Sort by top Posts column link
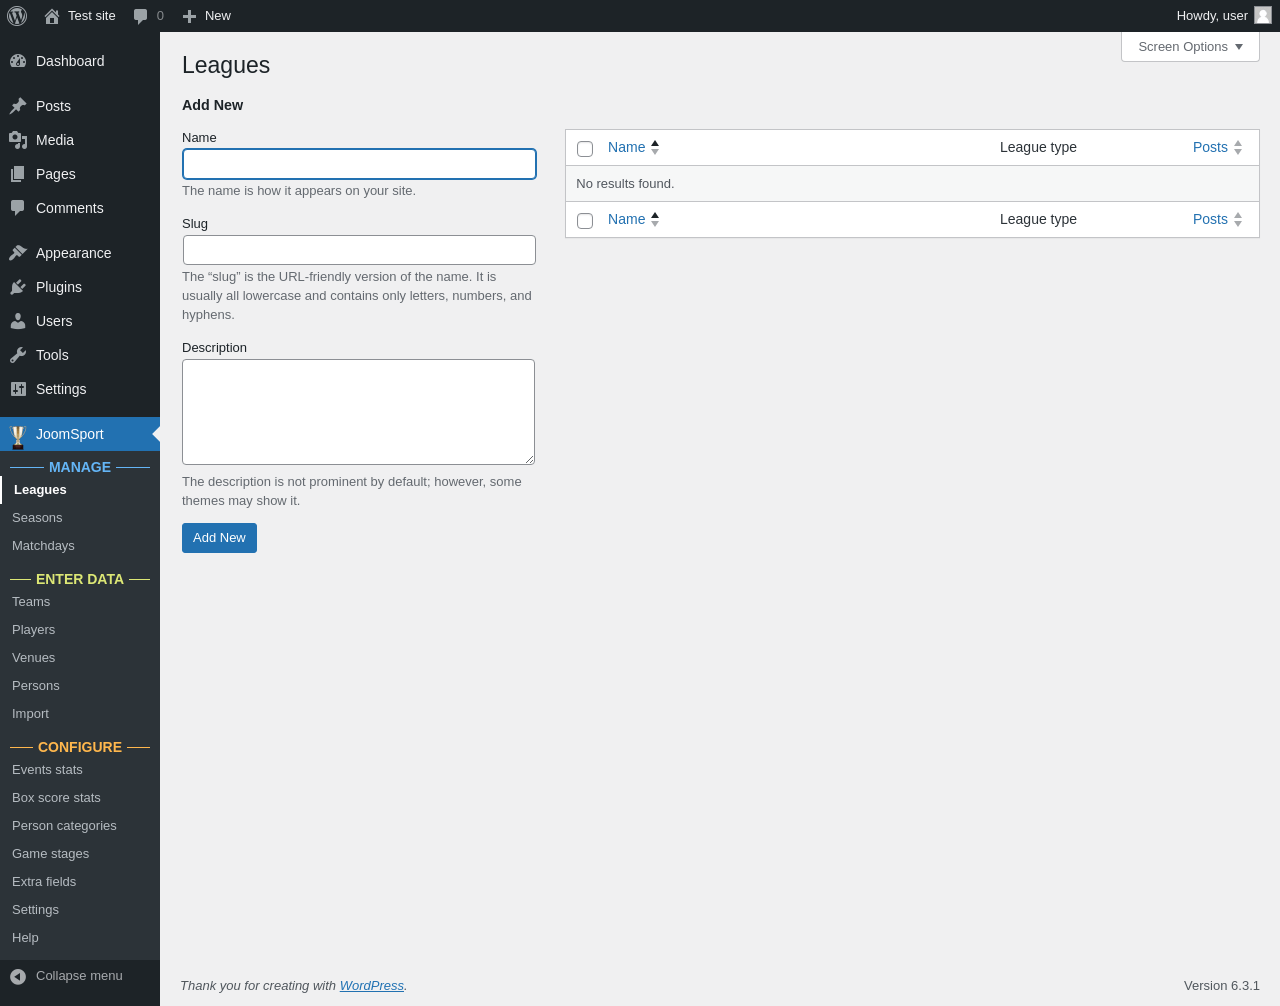Viewport: 1280px width, 1006px height. pyautogui.click(x=1210, y=147)
